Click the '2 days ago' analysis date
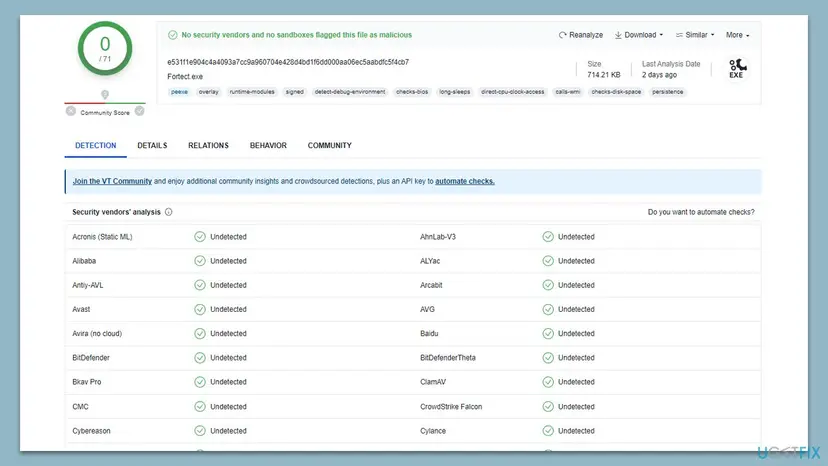 pos(659,75)
